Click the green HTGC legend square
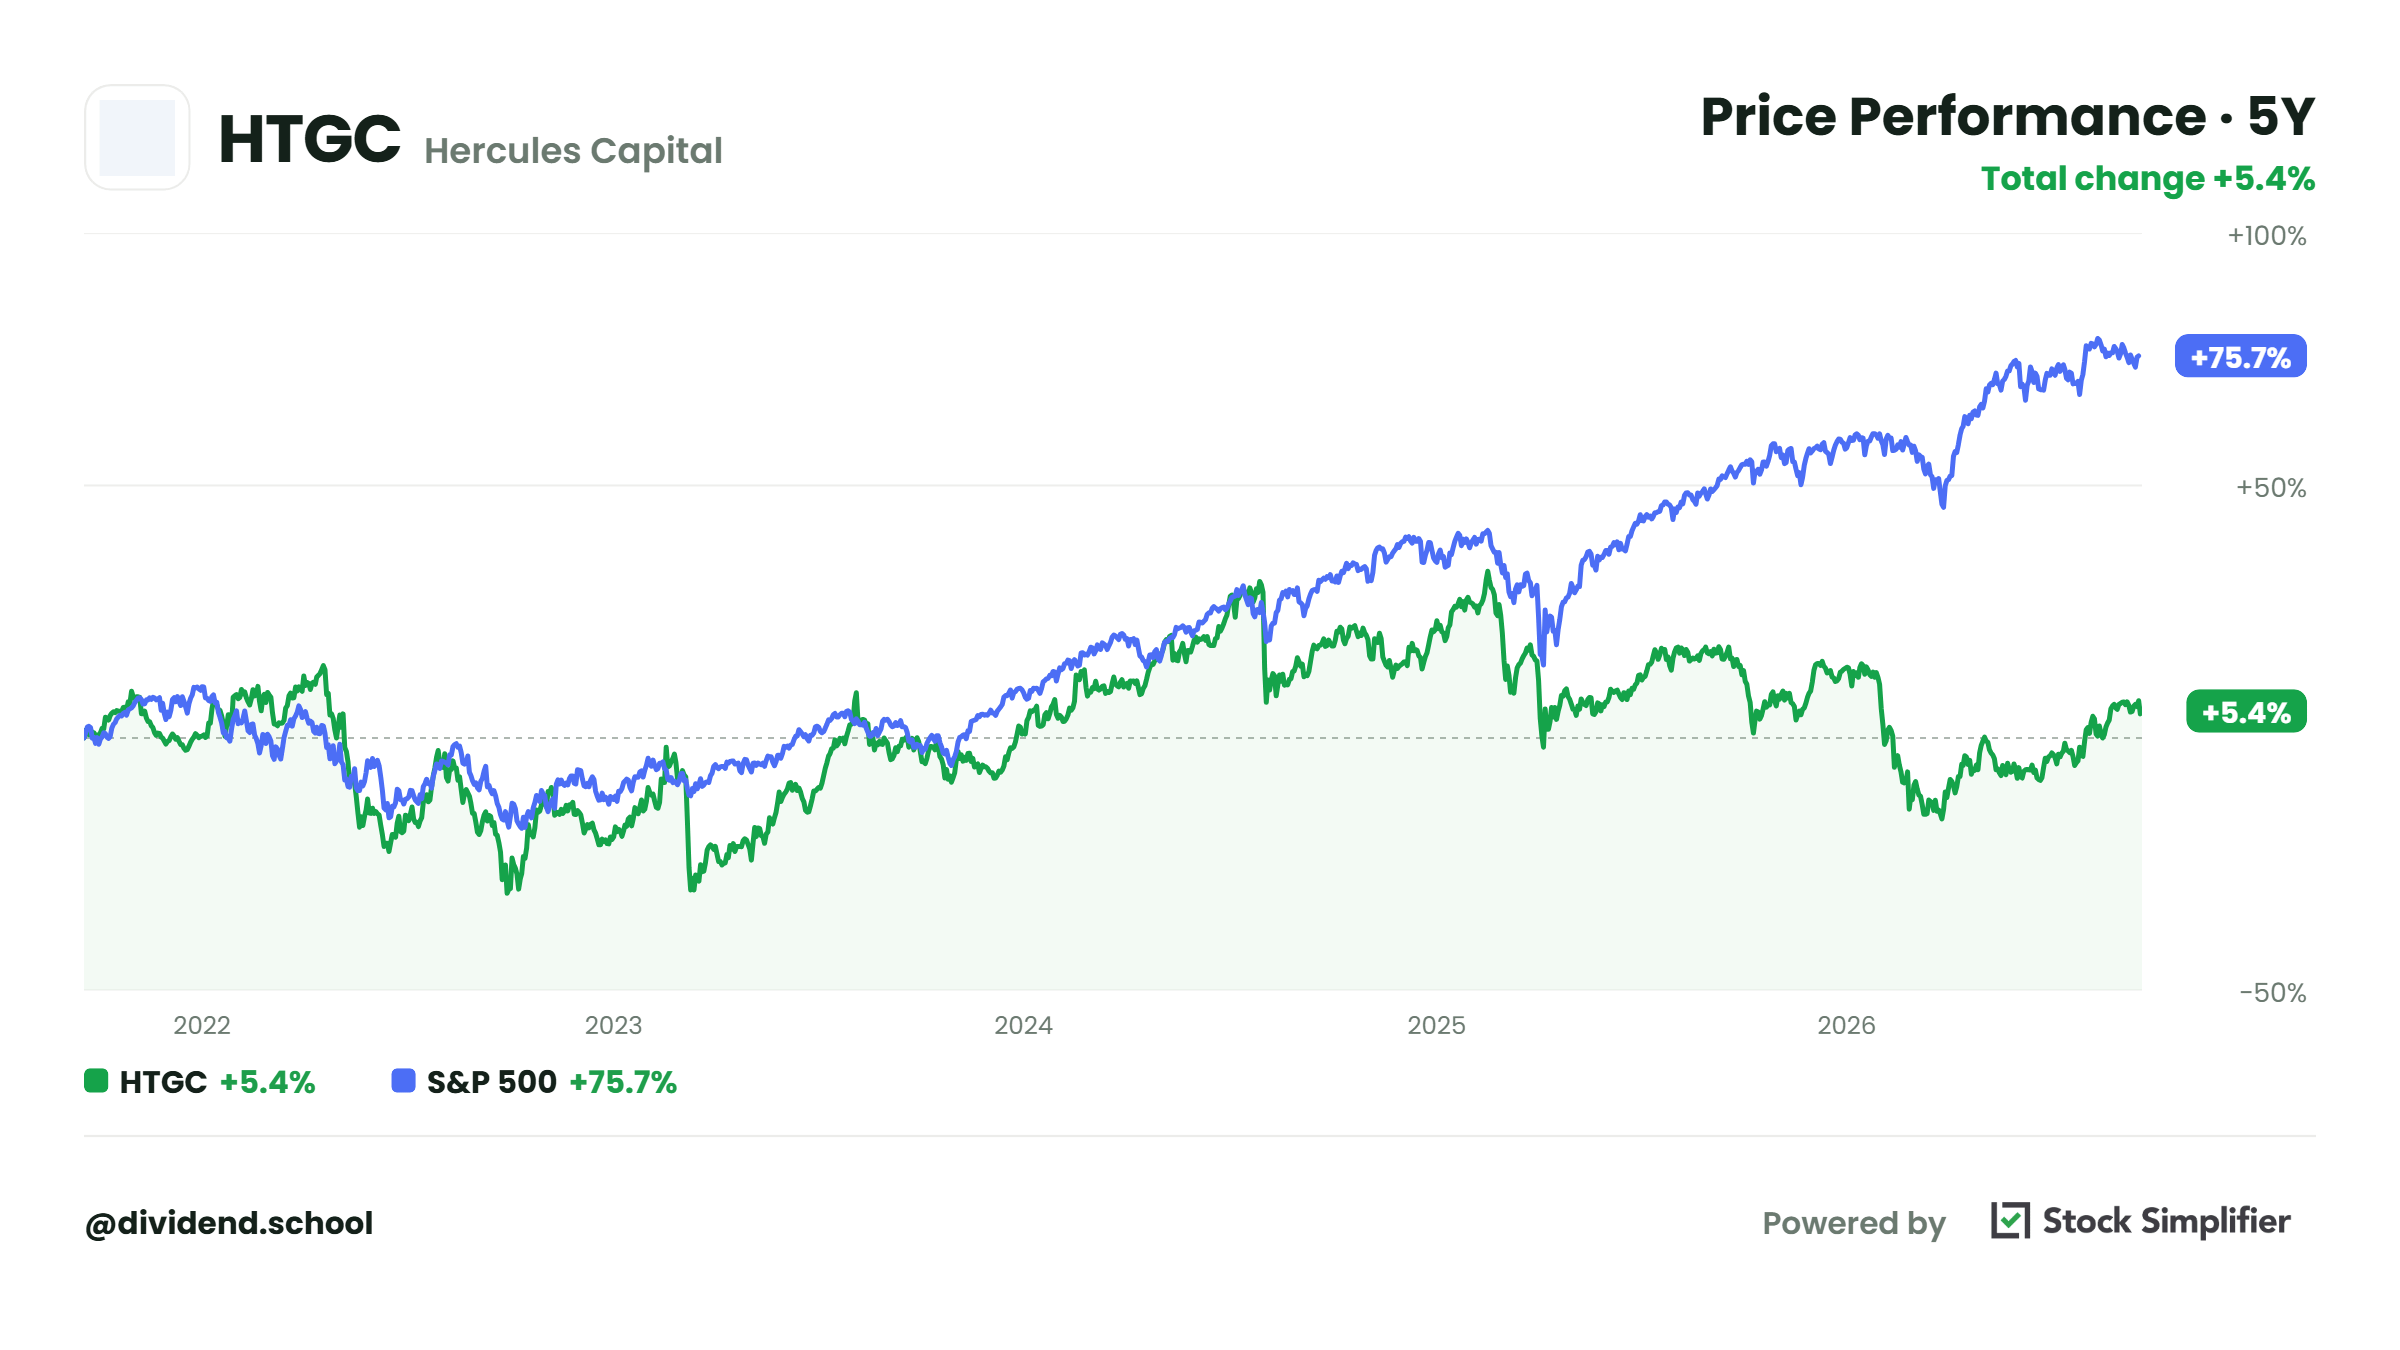This screenshot has height=1350, width=2400. pos(96,1081)
